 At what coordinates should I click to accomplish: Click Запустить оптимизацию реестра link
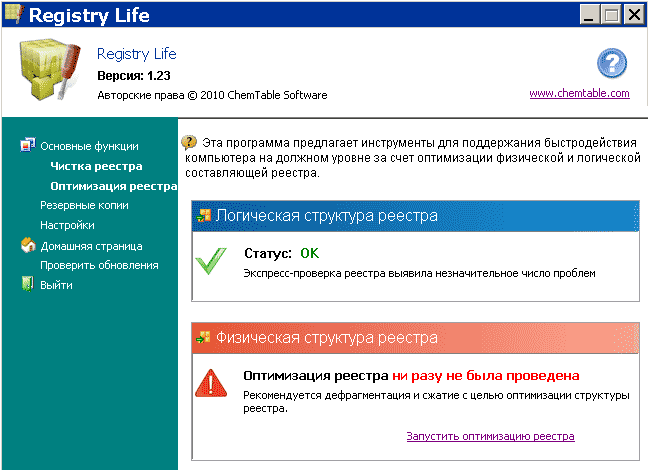[491, 436]
